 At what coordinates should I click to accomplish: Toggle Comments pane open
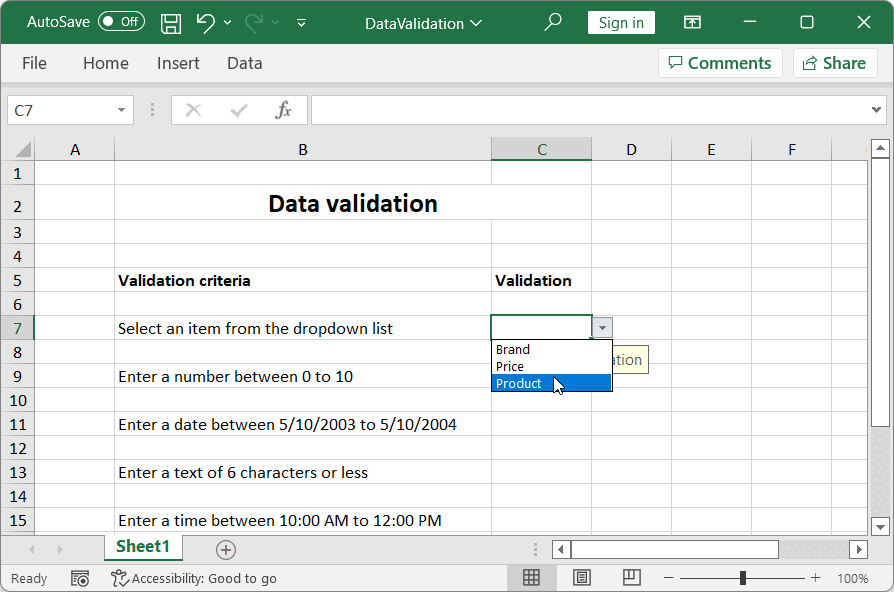[720, 62]
